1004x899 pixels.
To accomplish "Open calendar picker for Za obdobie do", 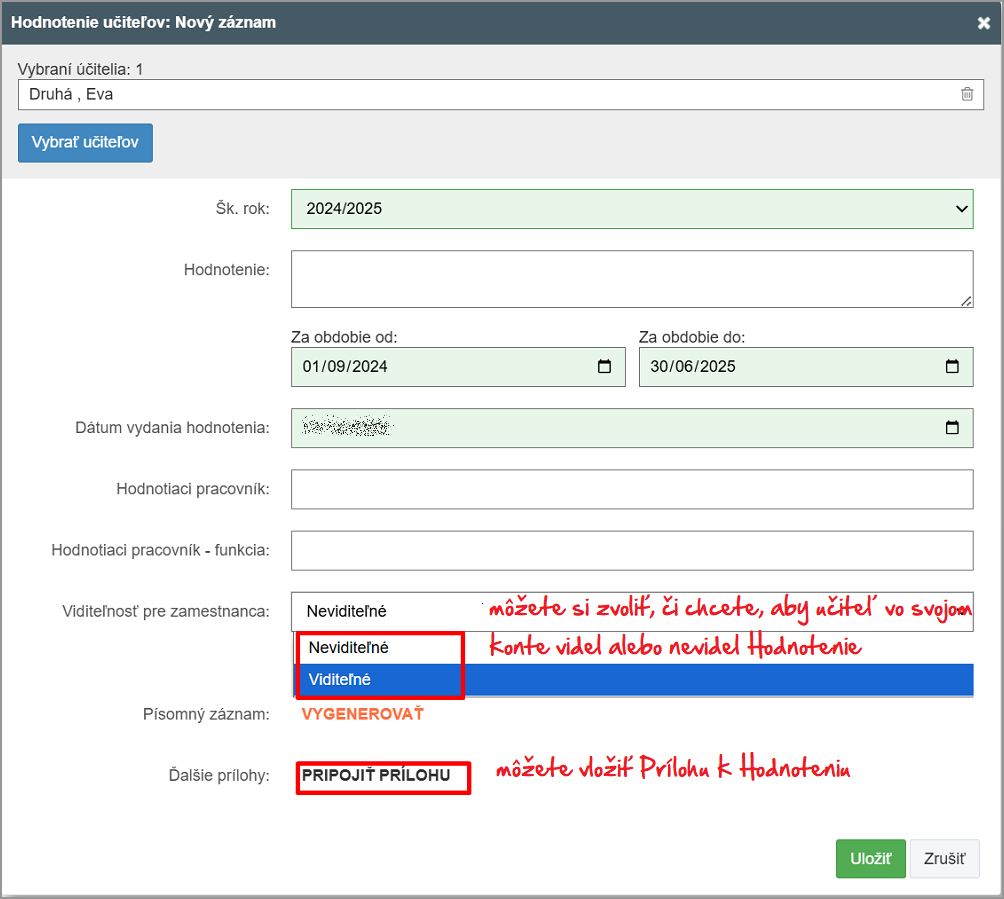I will [952, 367].
